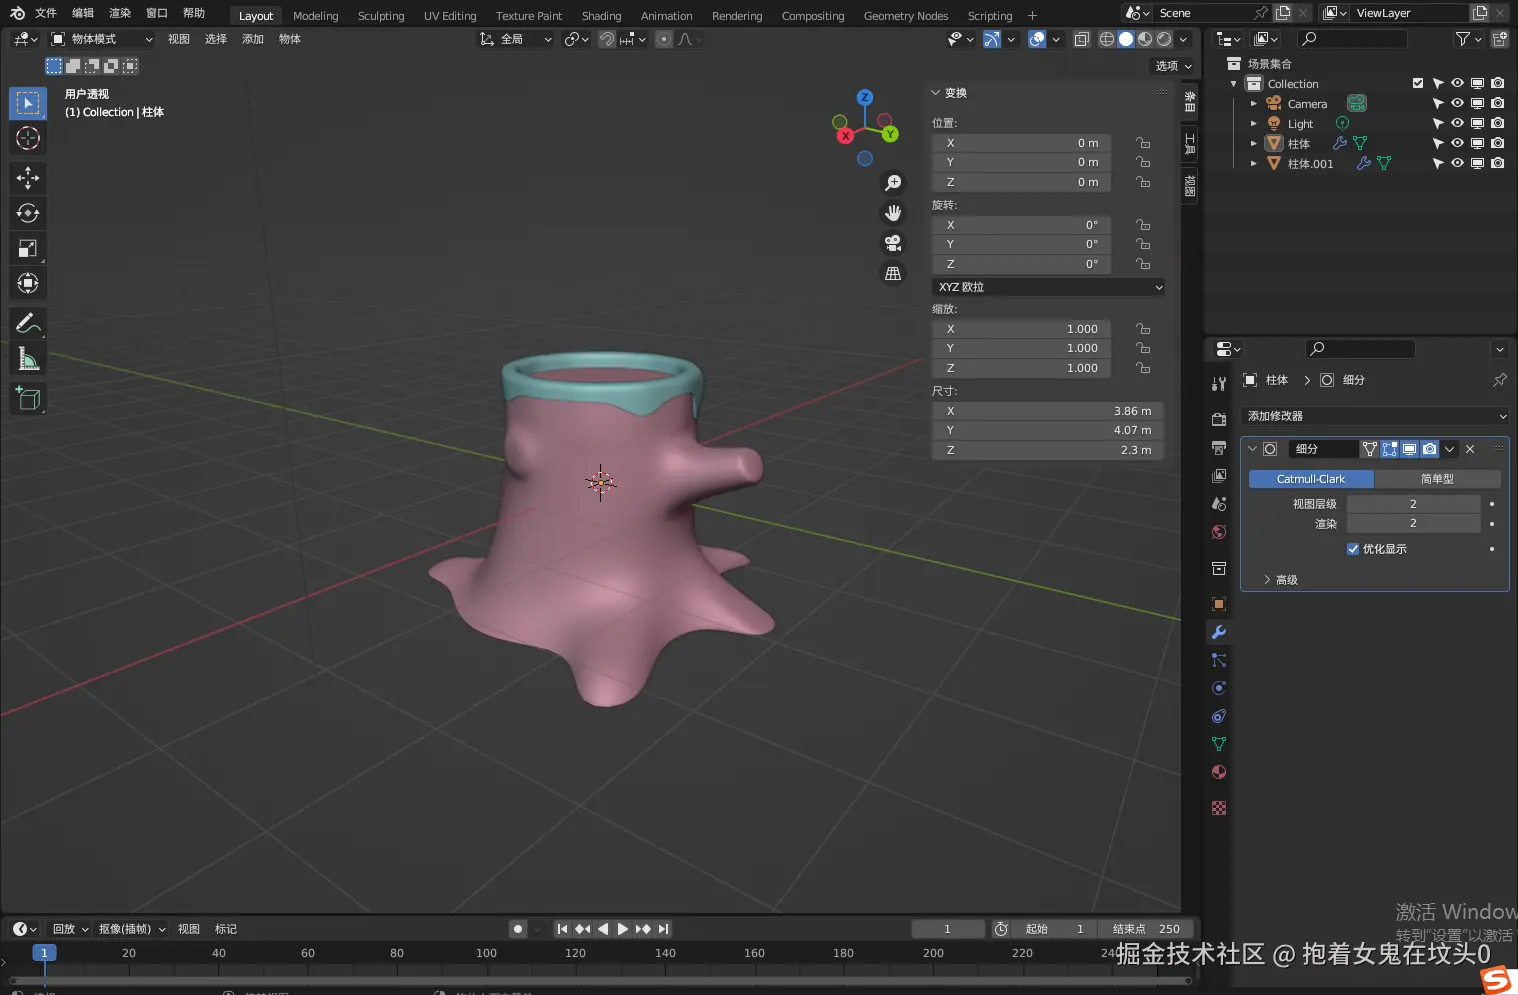Open the Modifier properties wrench tab

[1218, 632]
